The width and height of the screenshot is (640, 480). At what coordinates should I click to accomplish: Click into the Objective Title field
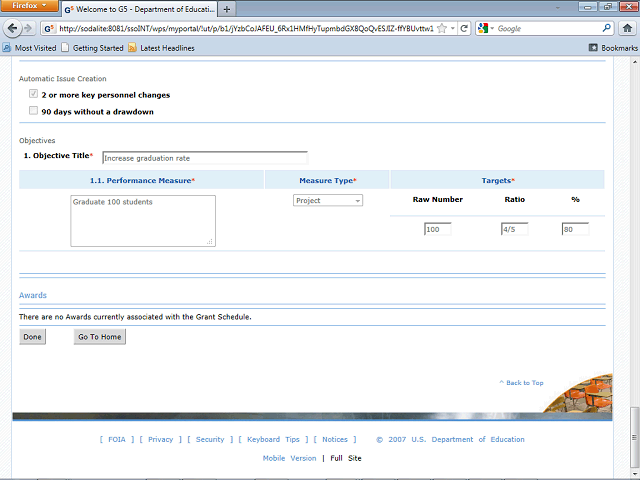click(x=205, y=158)
